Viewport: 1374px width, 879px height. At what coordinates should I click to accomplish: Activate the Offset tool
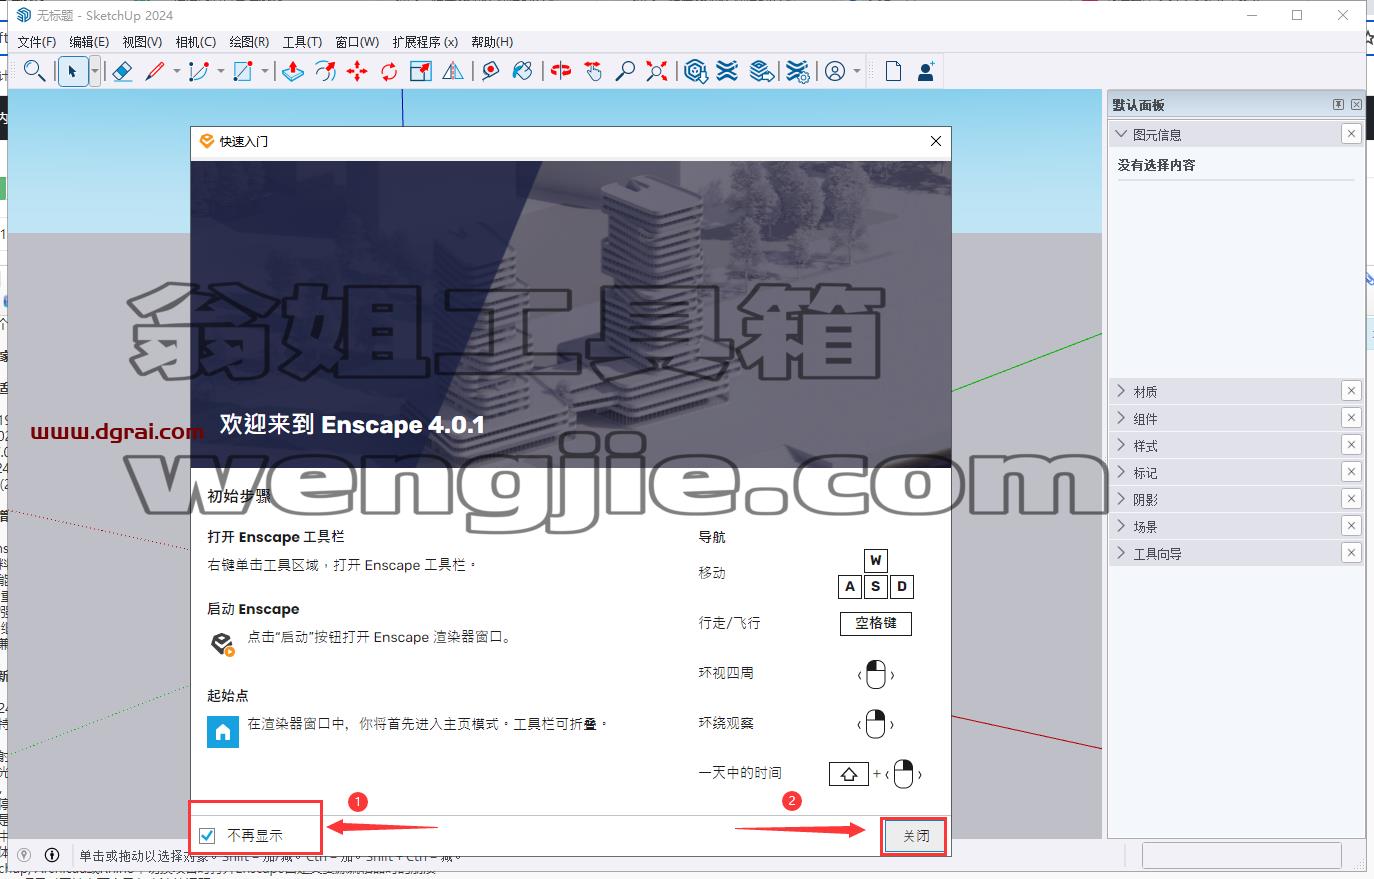click(325, 71)
